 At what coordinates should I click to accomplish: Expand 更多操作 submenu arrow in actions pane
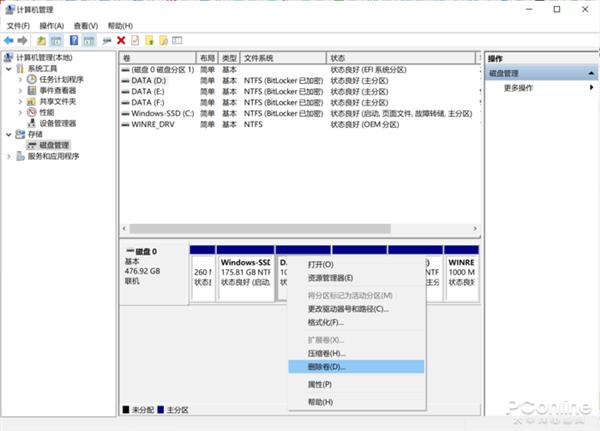click(591, 88)
